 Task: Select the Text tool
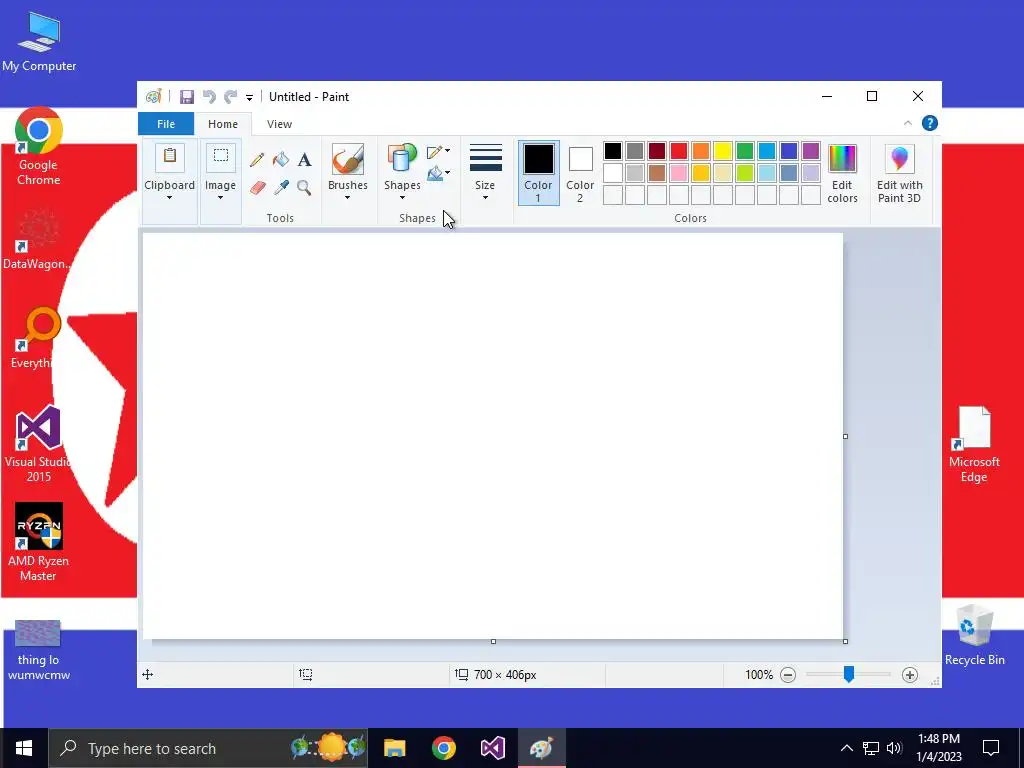click(x=304, y=159)
